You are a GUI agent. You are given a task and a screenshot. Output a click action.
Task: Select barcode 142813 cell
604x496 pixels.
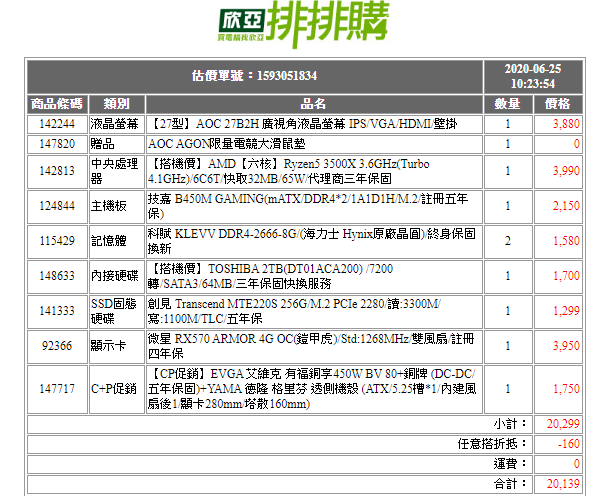[57, 171]
